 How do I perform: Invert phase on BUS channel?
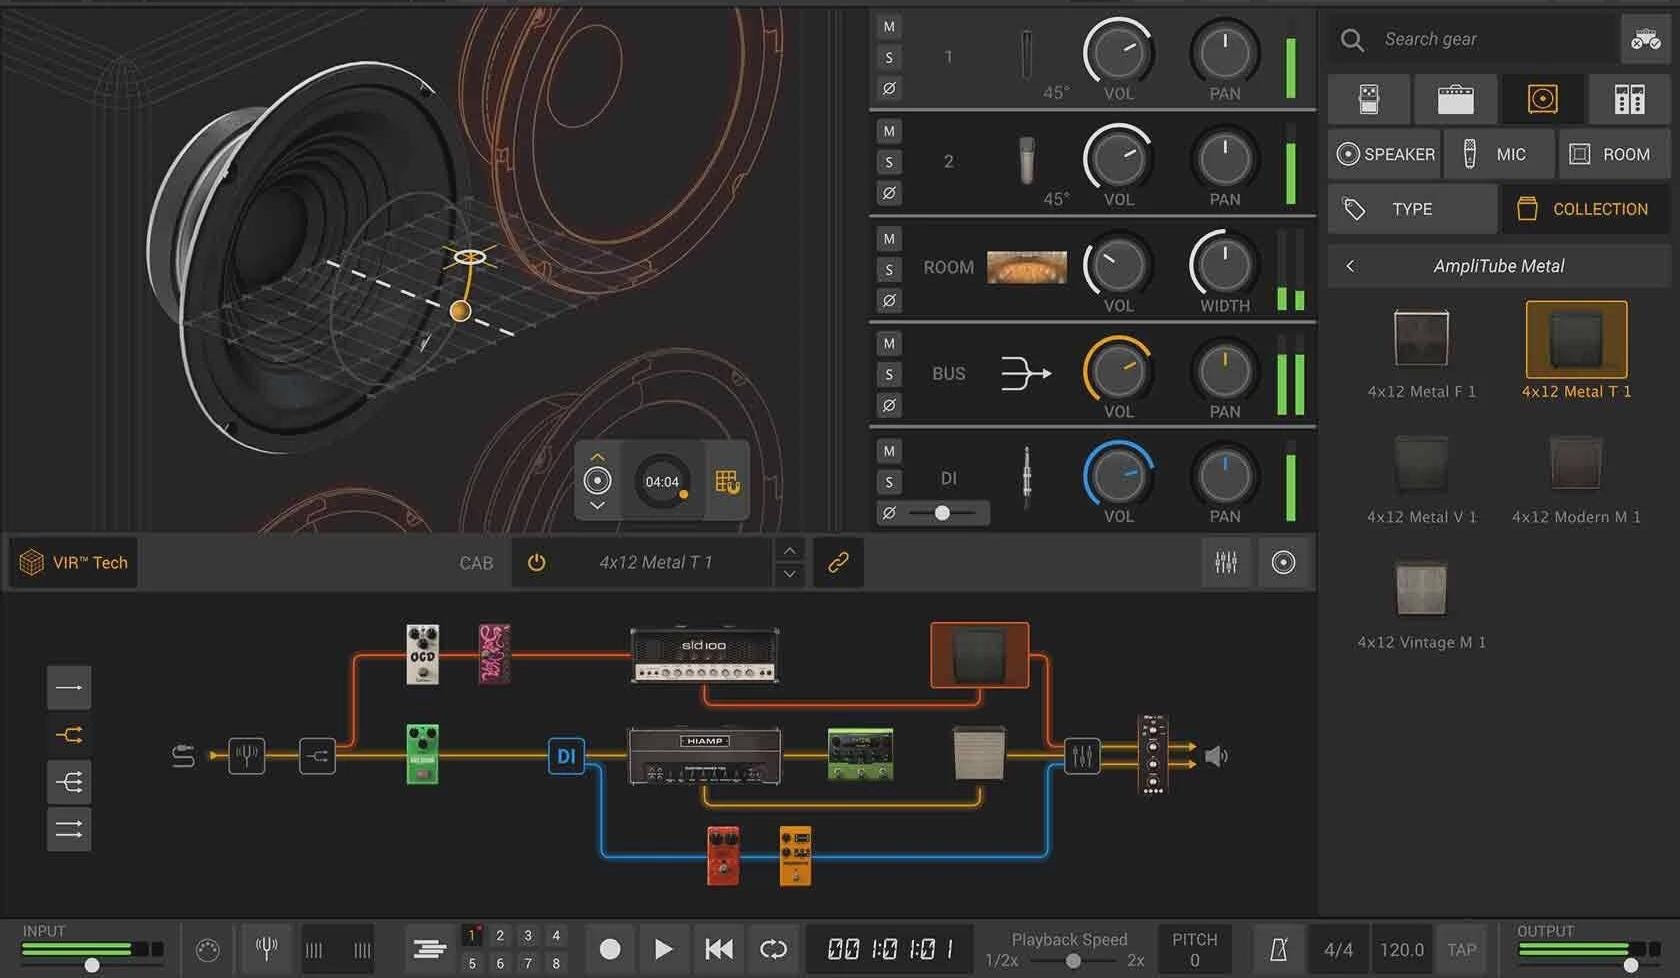(889, 405)
